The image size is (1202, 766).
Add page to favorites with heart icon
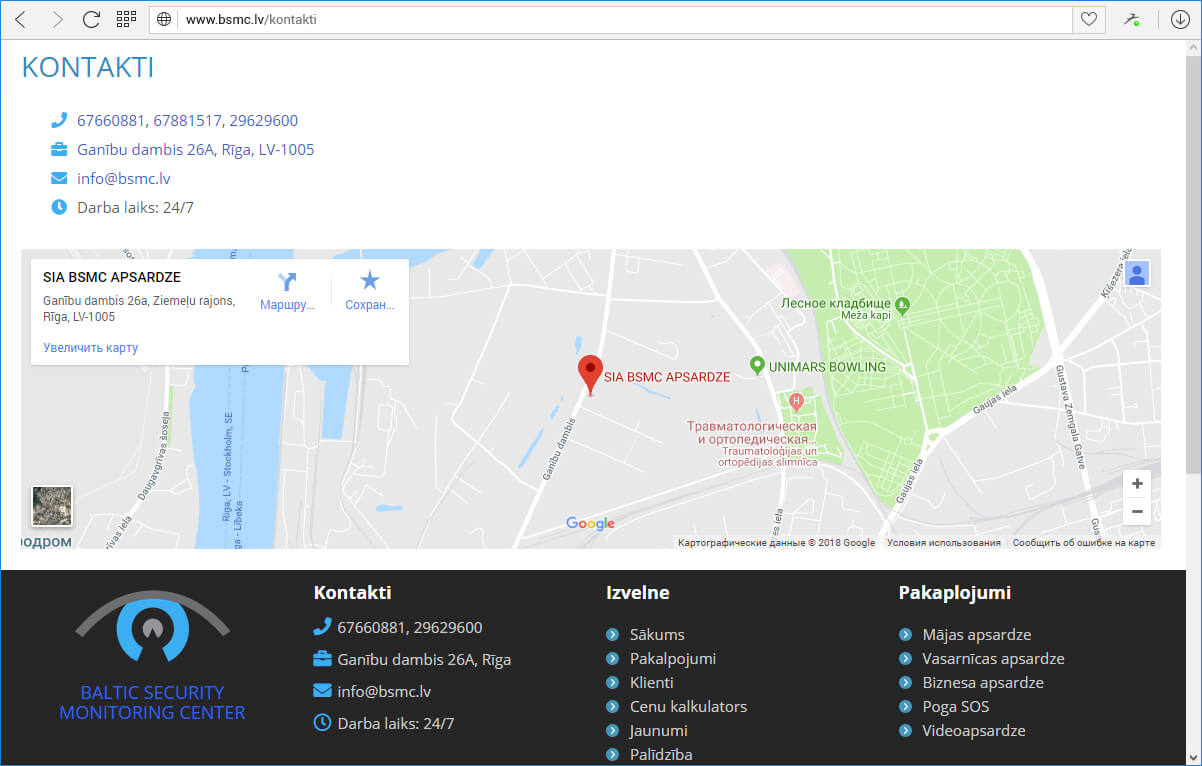point(1088,19)
